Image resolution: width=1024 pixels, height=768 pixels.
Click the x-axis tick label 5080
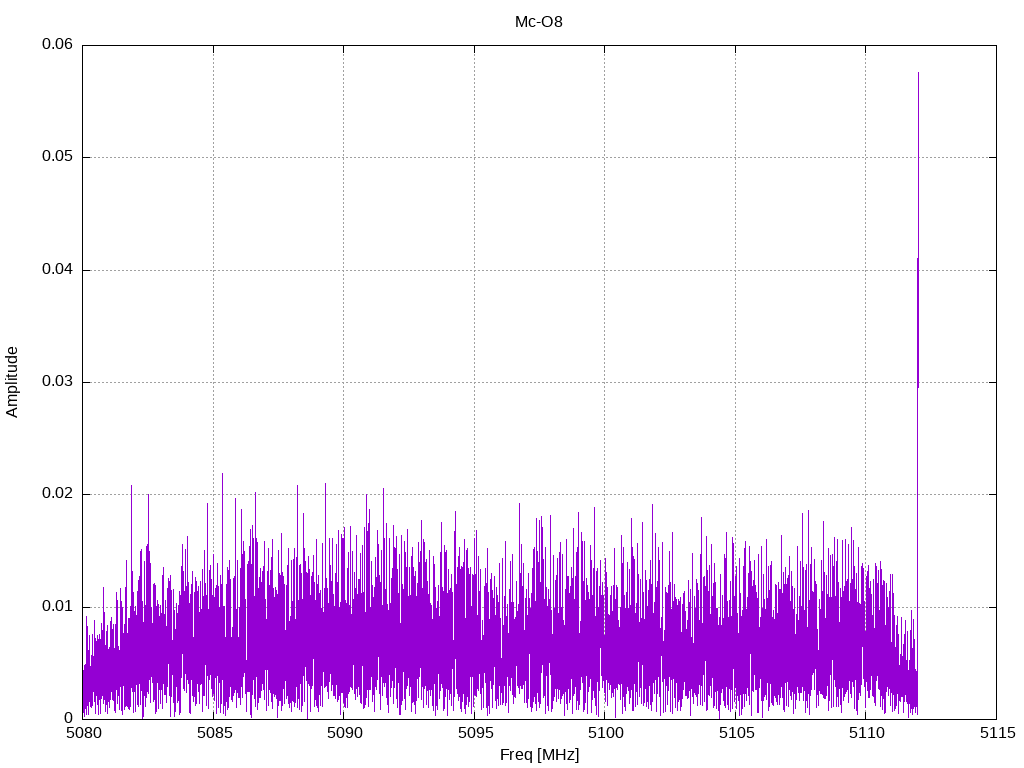point(84,733)
